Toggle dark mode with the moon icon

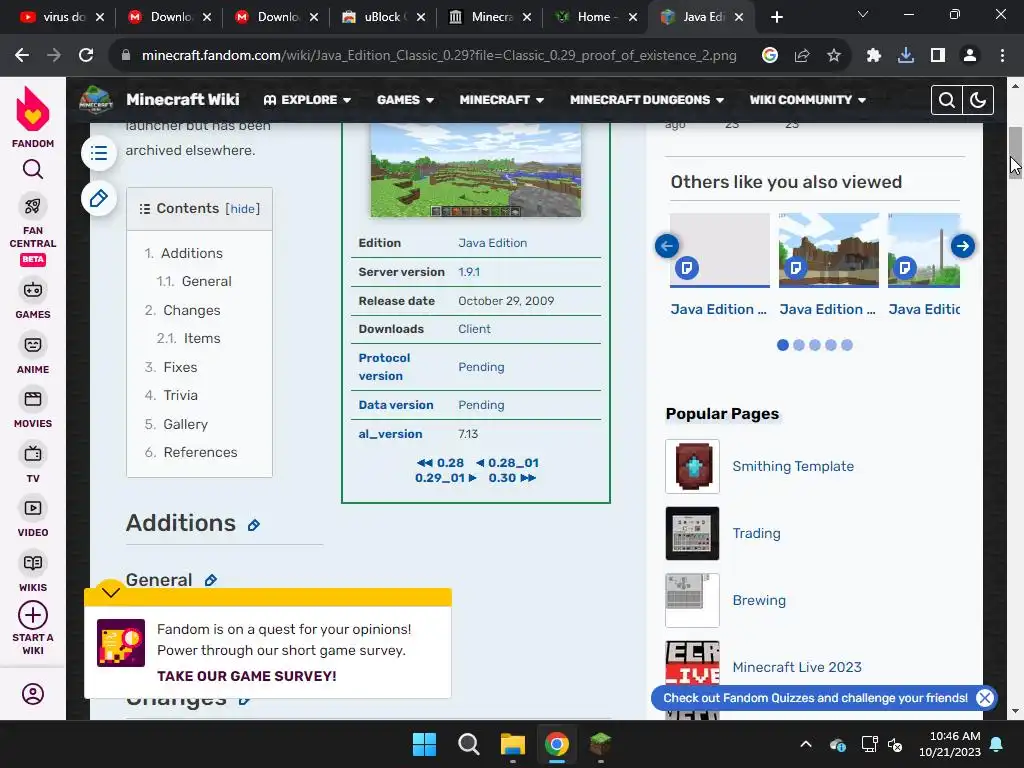point(978,100)
